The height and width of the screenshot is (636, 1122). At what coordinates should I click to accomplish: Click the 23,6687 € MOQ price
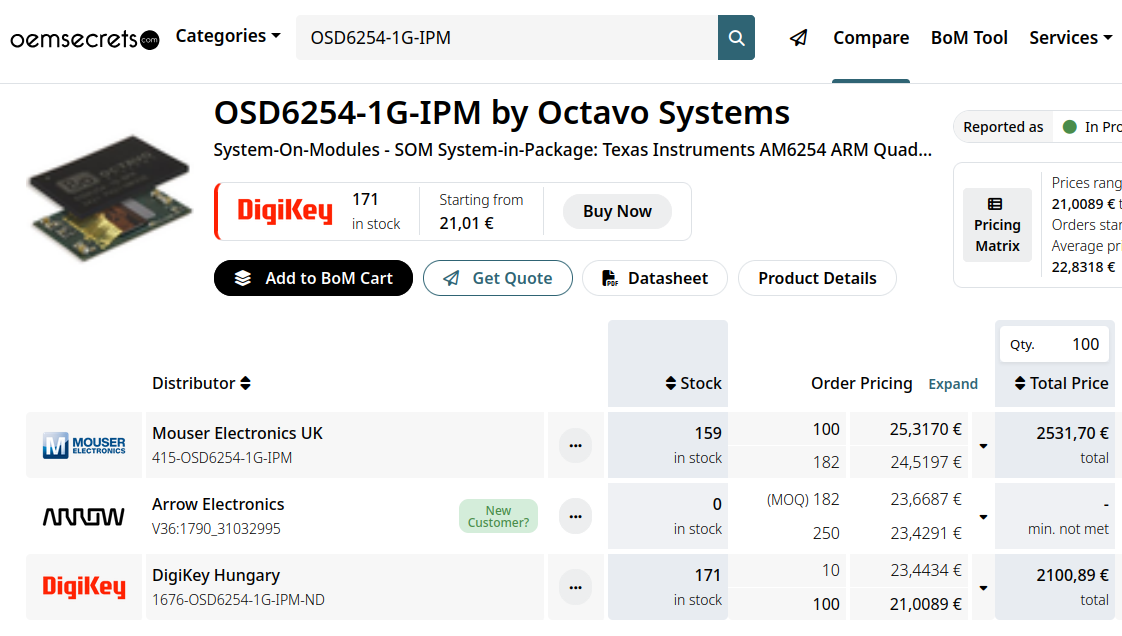pyautogui.click(x=925, y=499)
